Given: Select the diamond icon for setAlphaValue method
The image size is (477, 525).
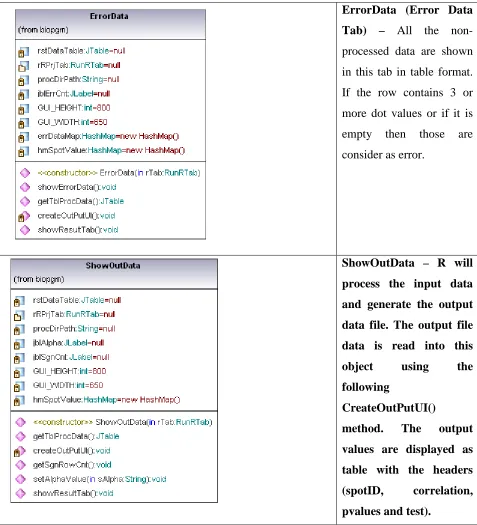Looking at the screenshot, I should point(21,479).
